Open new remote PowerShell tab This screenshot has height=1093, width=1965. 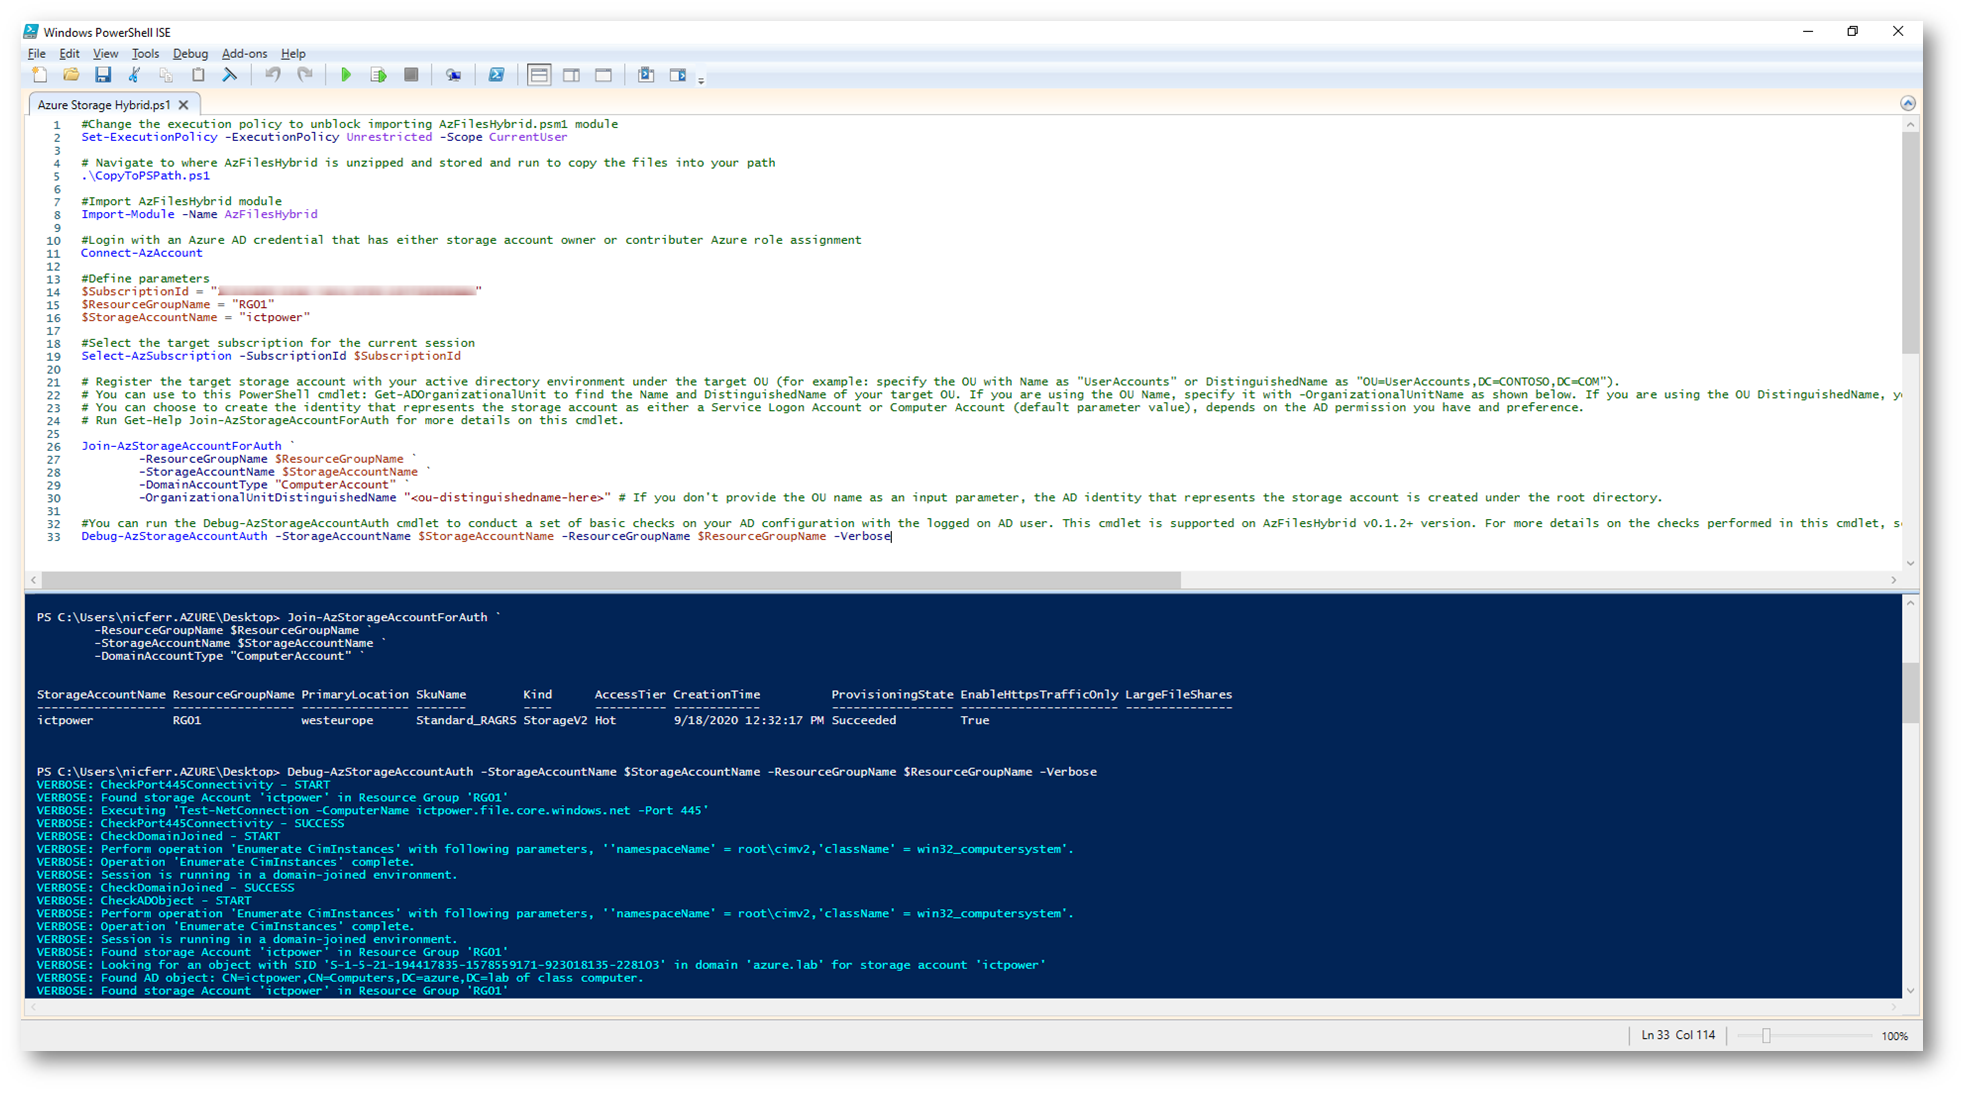pos(453,75)
